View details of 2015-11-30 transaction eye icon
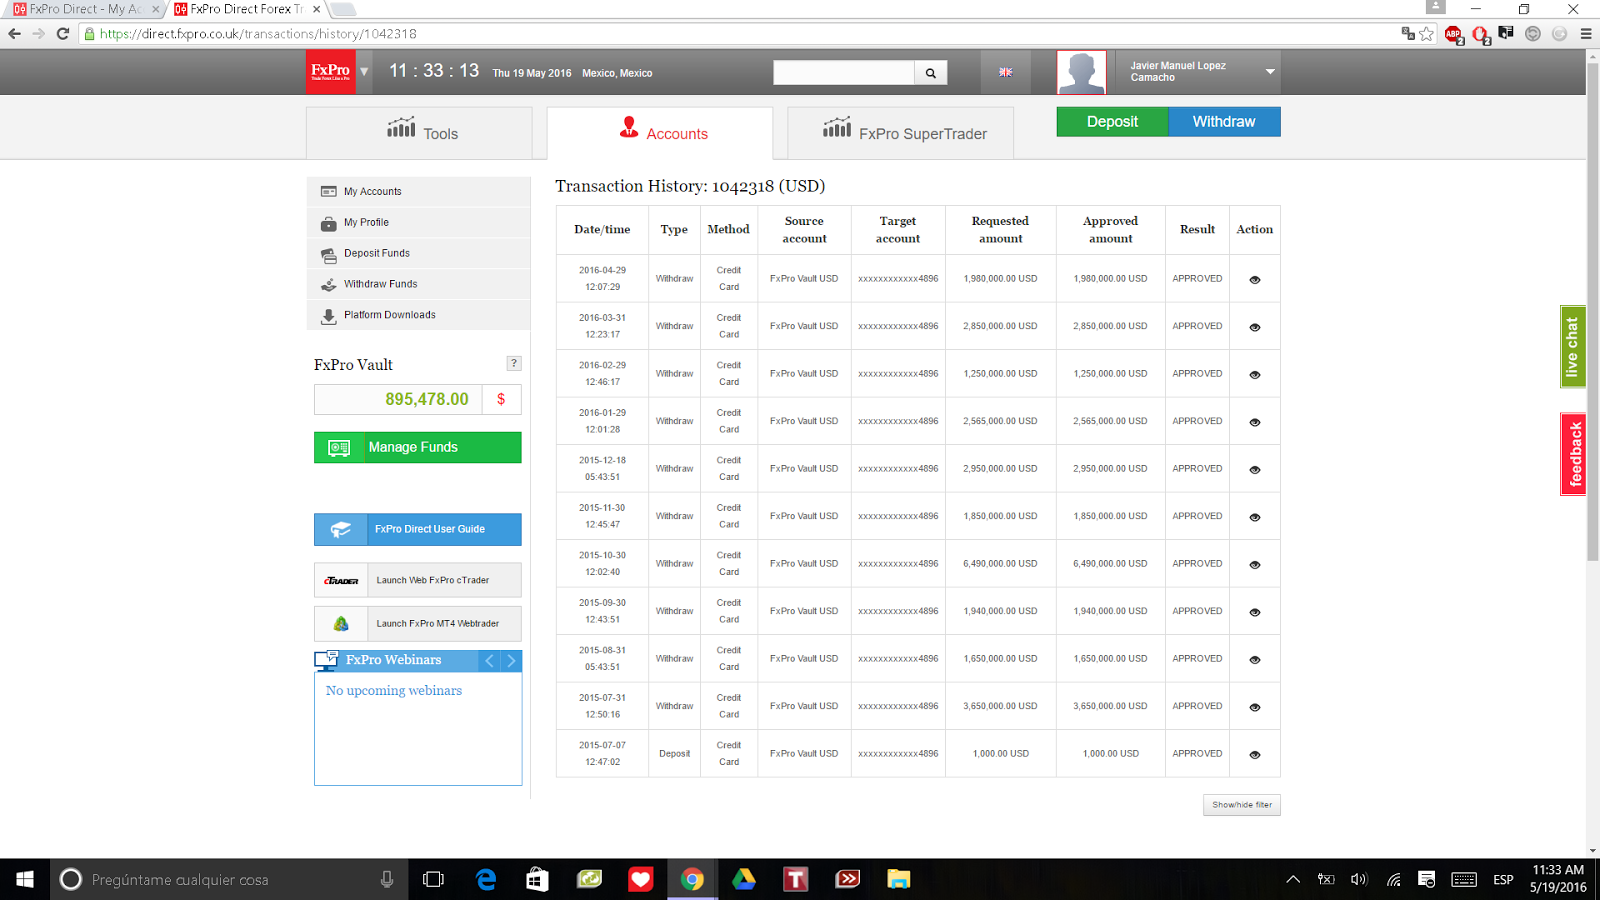This screenshot has width=1600, height=900. (1255, 517)
